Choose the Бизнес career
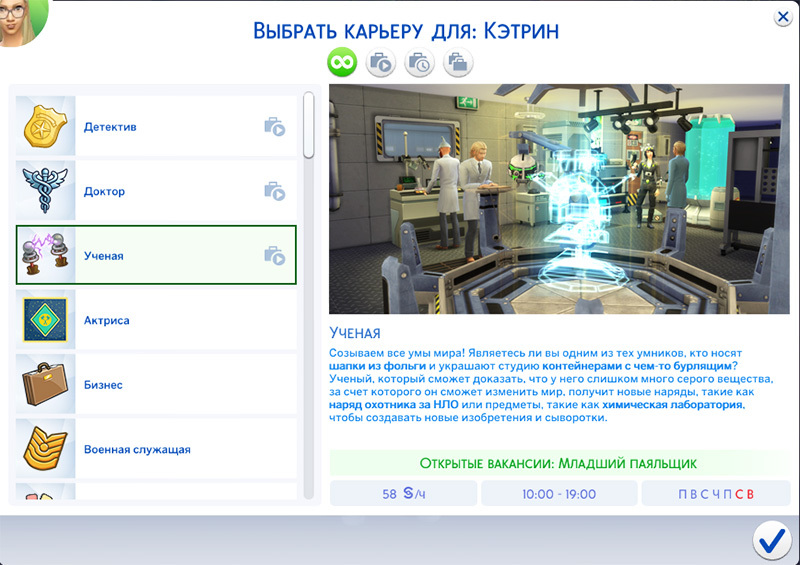The image size is (800, 565). [x=156, y=384]
